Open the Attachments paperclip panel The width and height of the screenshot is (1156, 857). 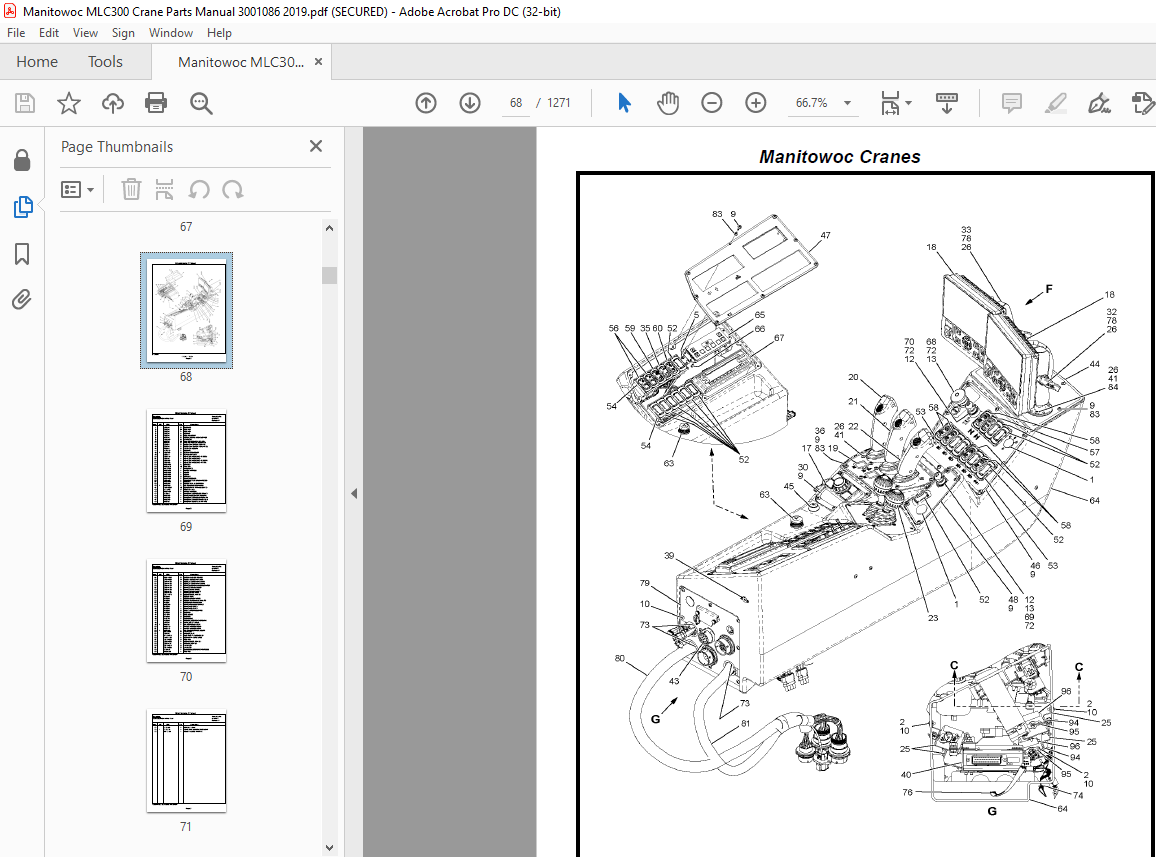pyautogui.click(x=21, y=299)
